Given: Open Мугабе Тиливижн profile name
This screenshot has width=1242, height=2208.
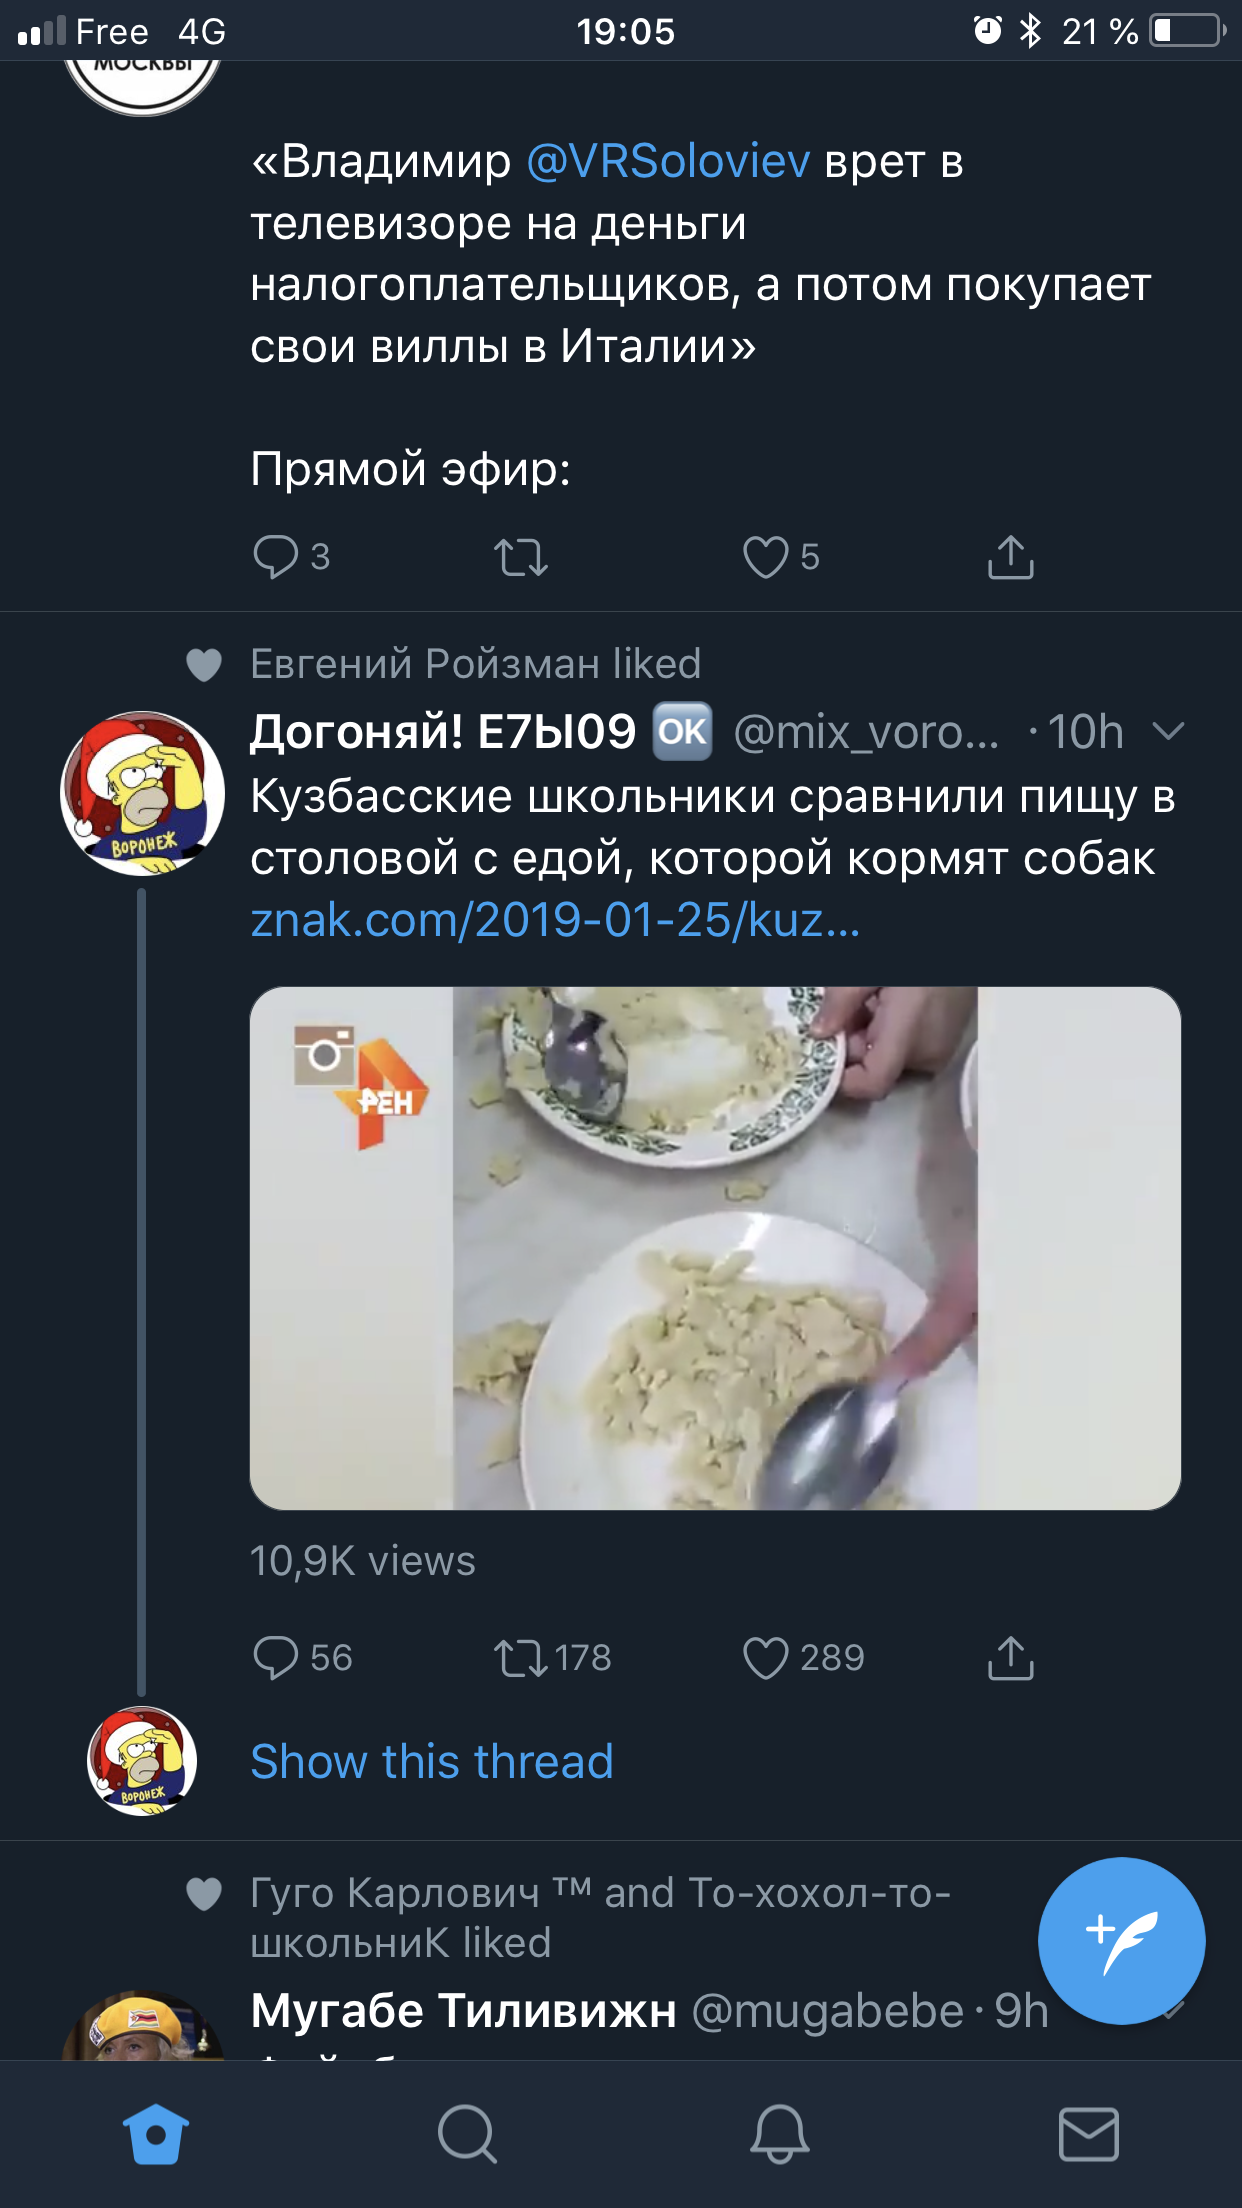Looking at the screenshot, I should coord(463,2012).
